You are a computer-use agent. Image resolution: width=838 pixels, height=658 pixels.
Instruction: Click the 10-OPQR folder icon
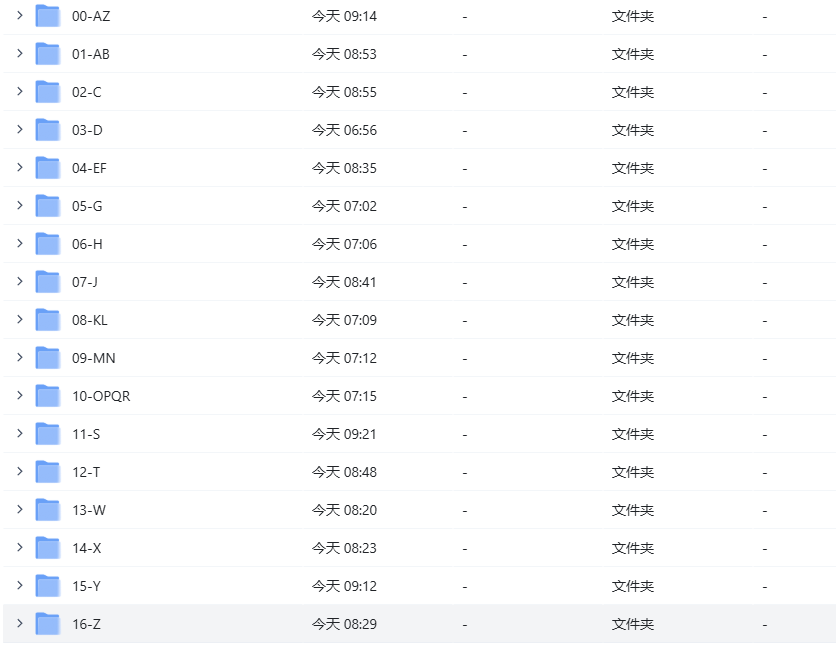(x=48, y=396)
